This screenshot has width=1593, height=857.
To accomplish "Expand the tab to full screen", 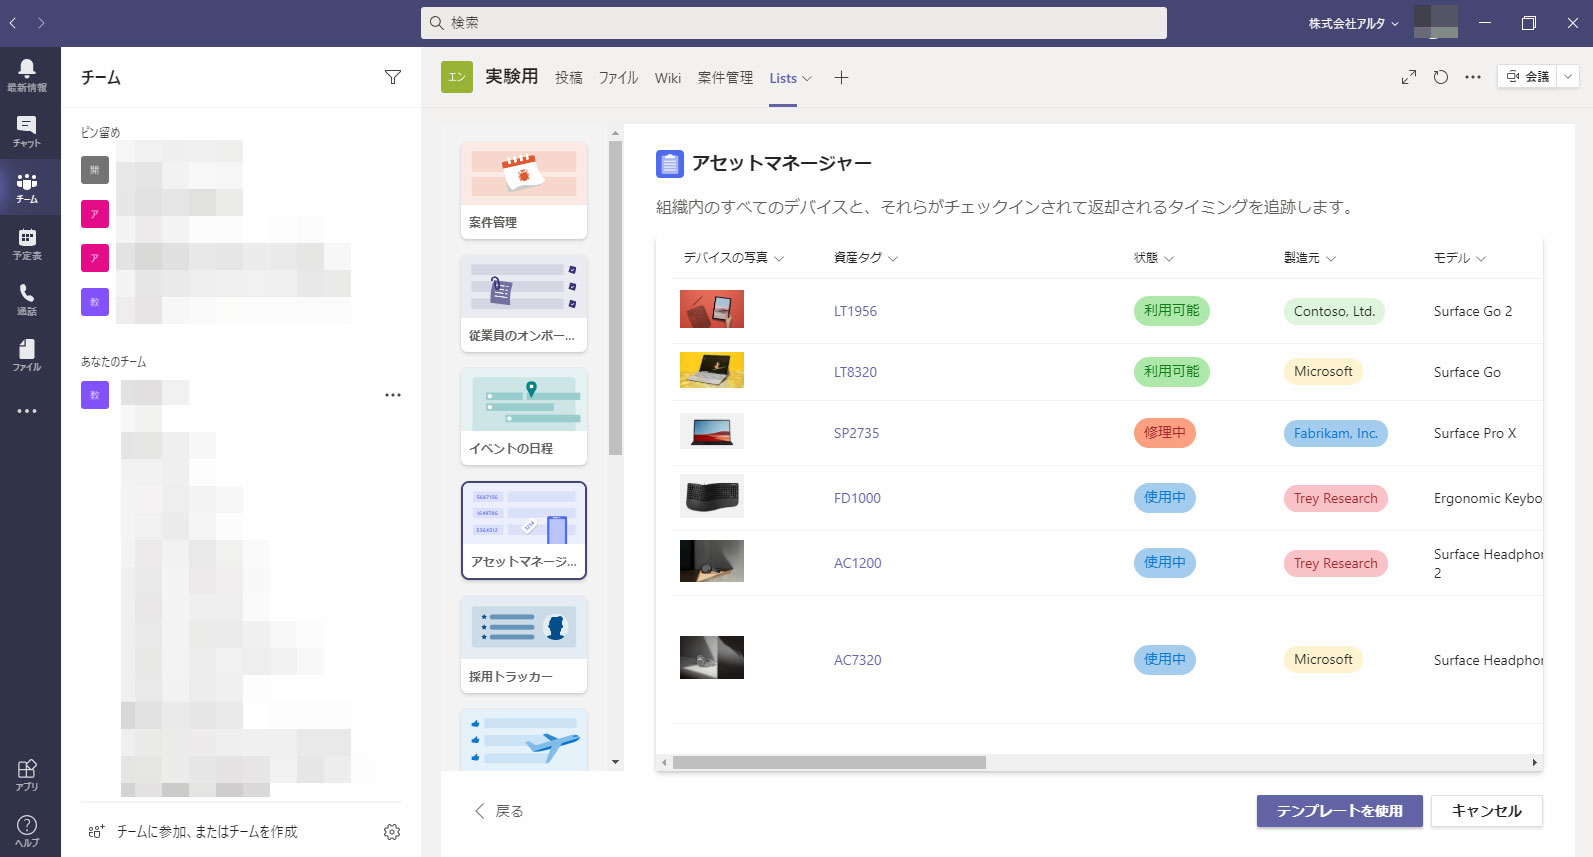I will (x=1409, y=77).
